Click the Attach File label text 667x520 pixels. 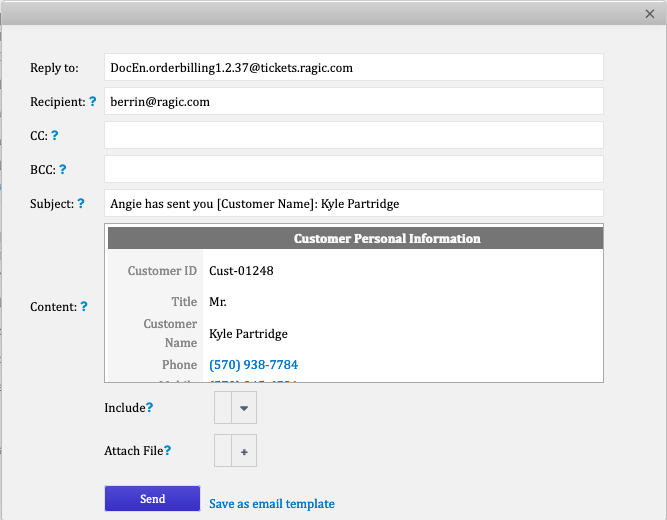tap(134, 451)
